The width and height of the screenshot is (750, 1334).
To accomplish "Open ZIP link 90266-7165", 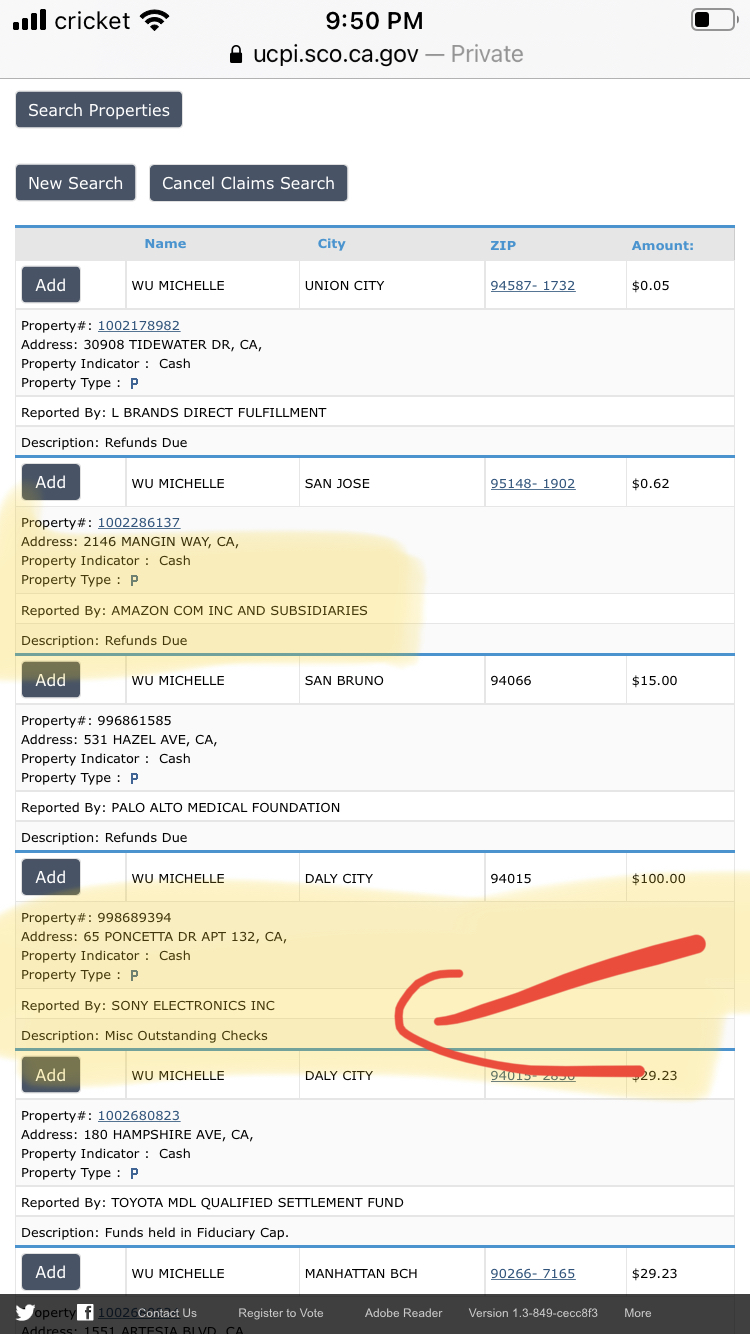I will click(533, 1273).
